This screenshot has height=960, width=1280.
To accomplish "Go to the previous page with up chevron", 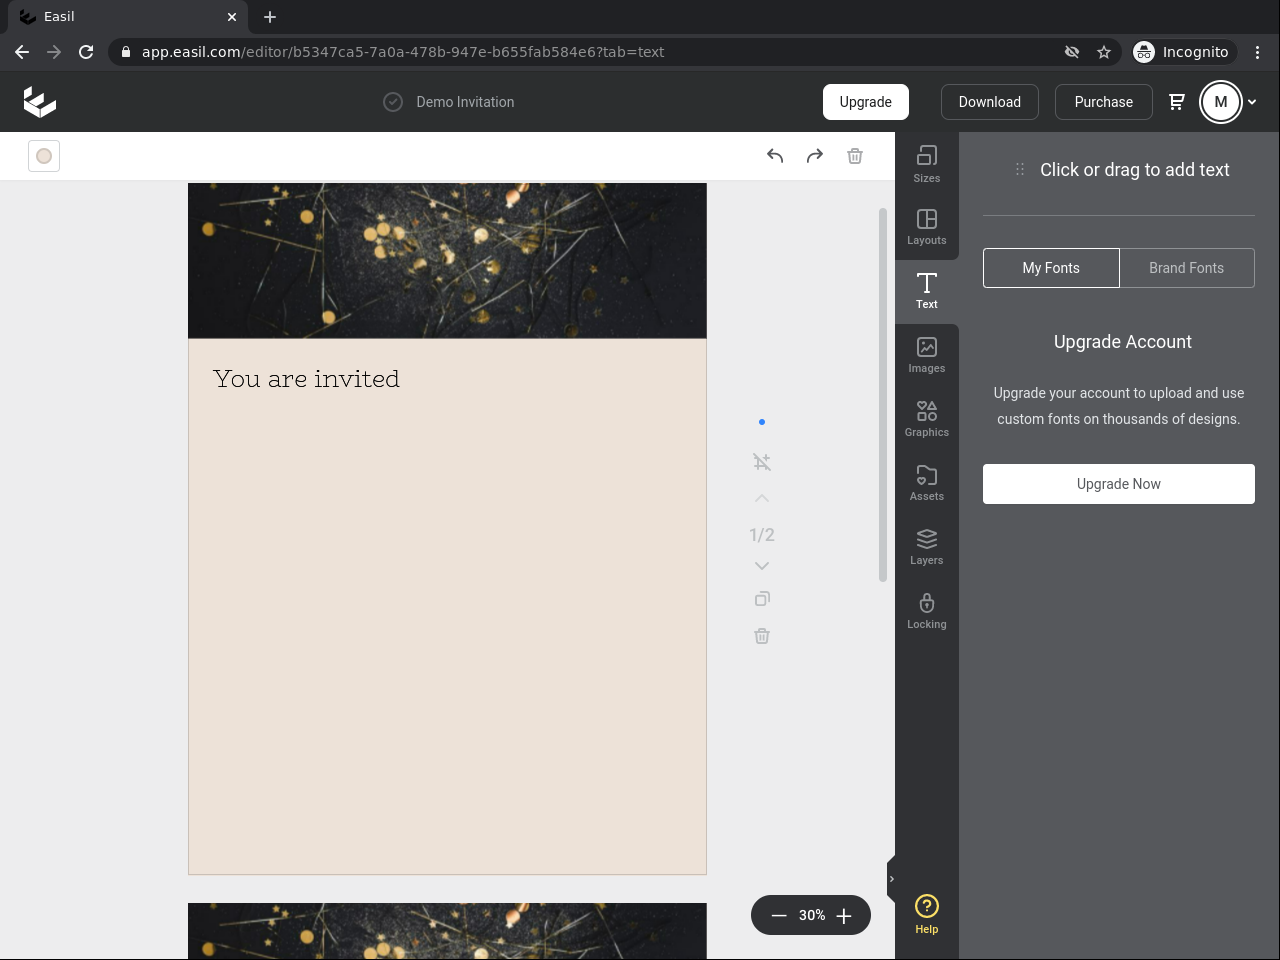I will click(x=762, y=498).
